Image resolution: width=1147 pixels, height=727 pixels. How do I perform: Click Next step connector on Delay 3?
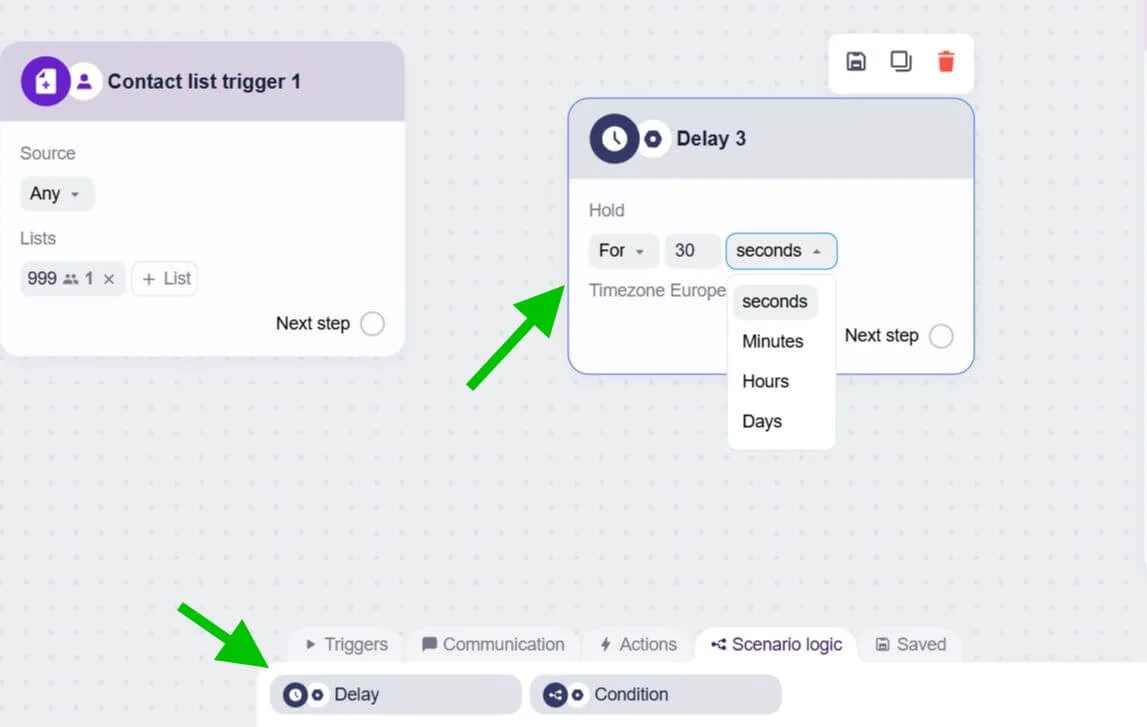(941, 336)
